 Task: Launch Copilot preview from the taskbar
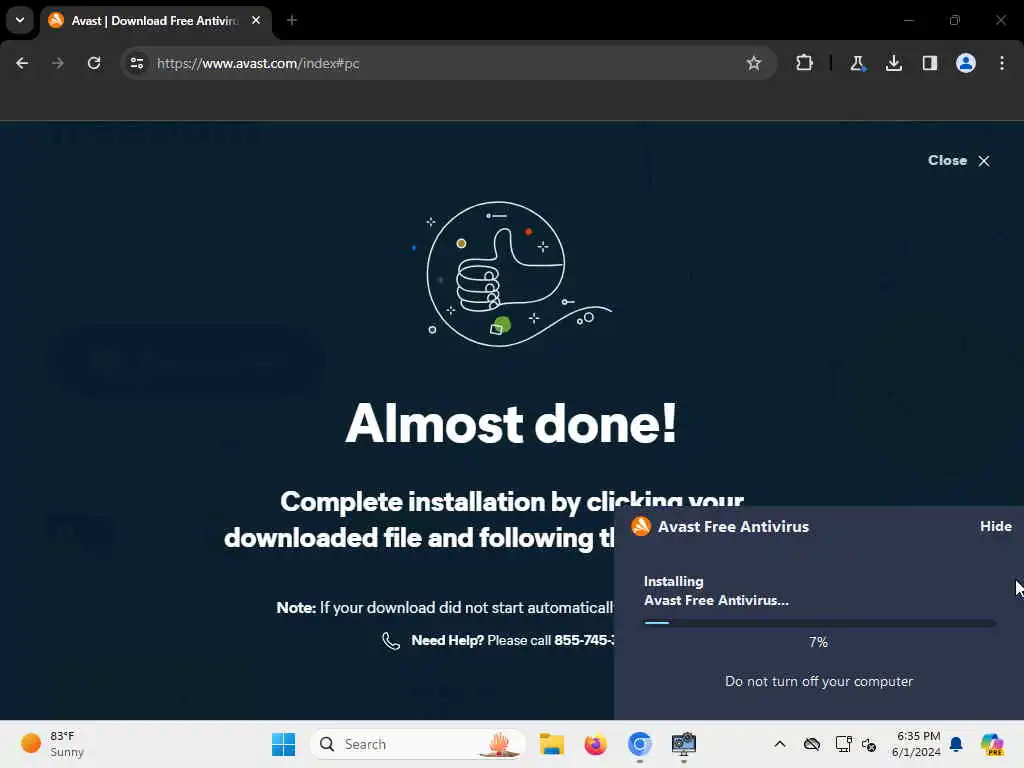(x=992, y=744)
